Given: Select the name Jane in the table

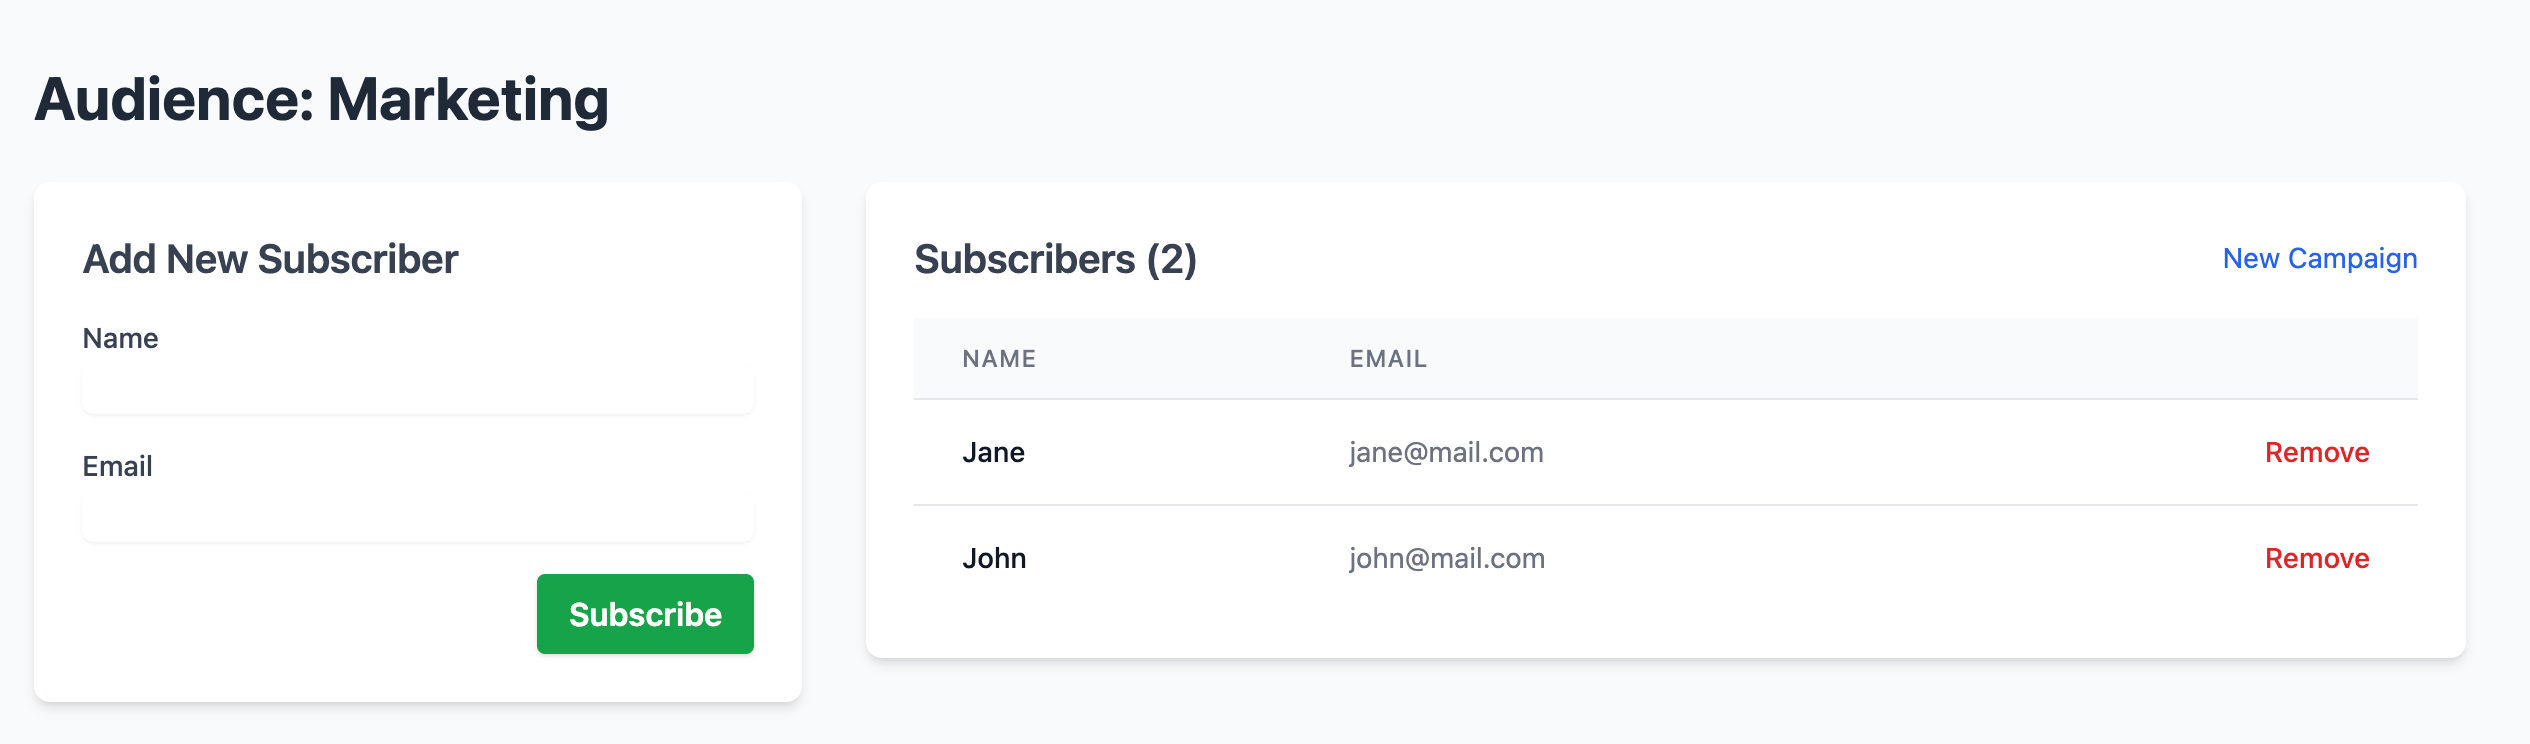Looking at the screenshot, I should tap(993, 453).
